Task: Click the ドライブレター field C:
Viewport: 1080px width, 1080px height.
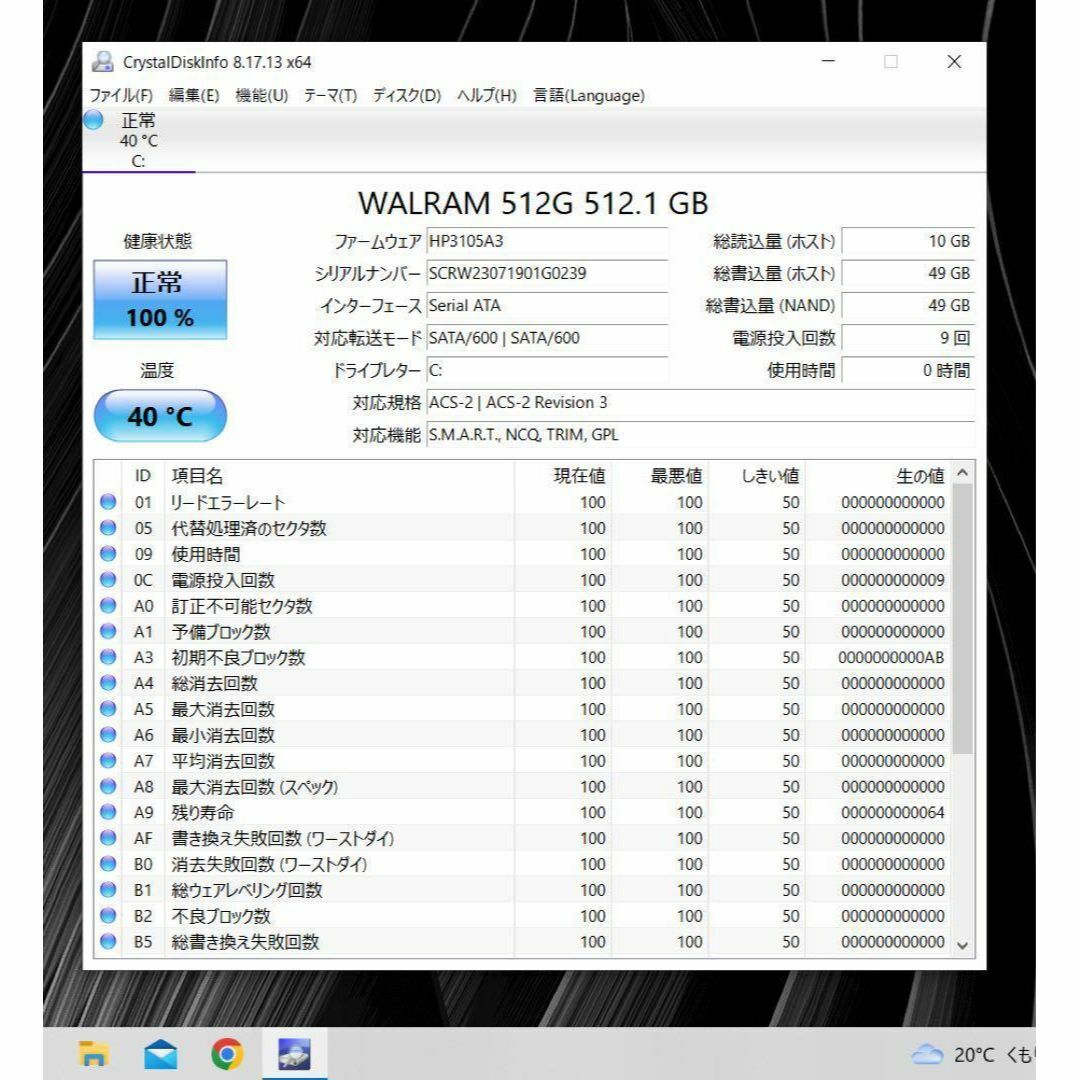Action: pos(547,371)
